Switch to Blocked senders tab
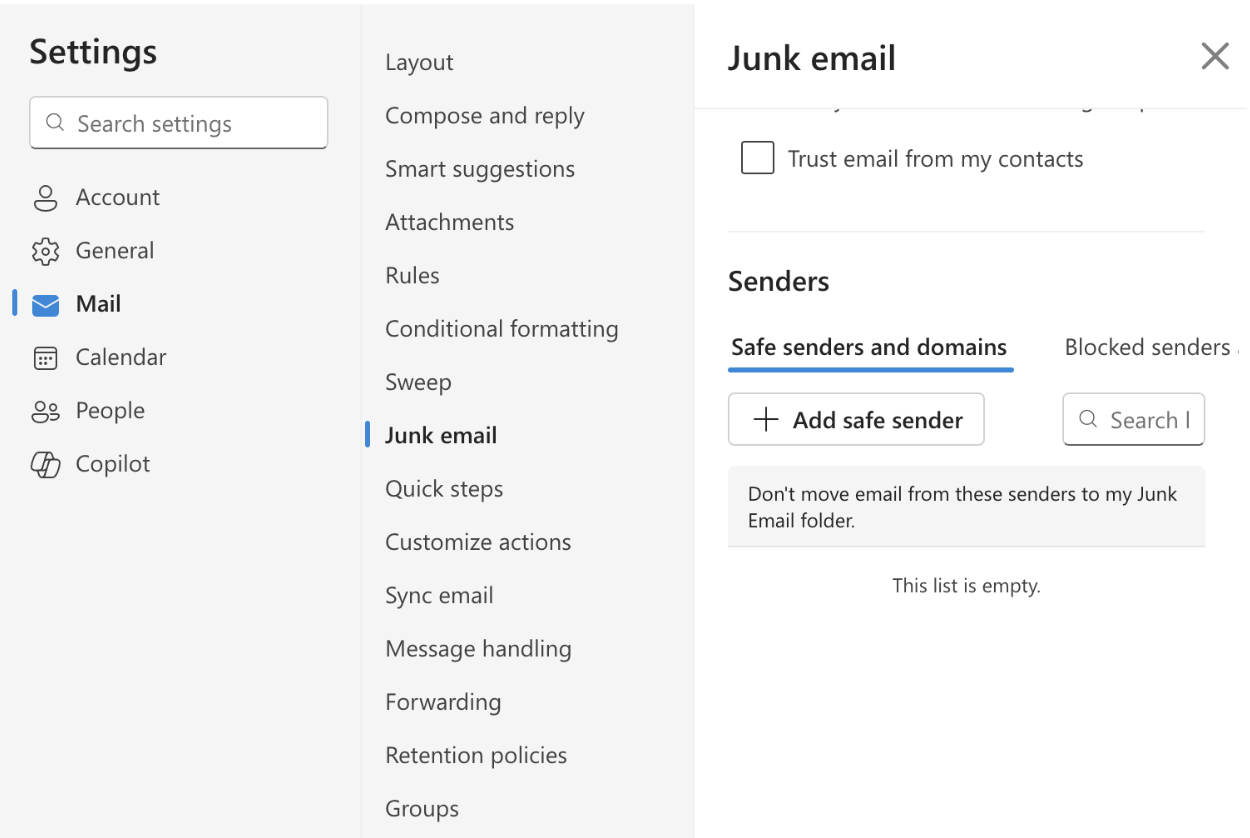The width and height of the screenshot is (1250, 838). (1147, 348)
